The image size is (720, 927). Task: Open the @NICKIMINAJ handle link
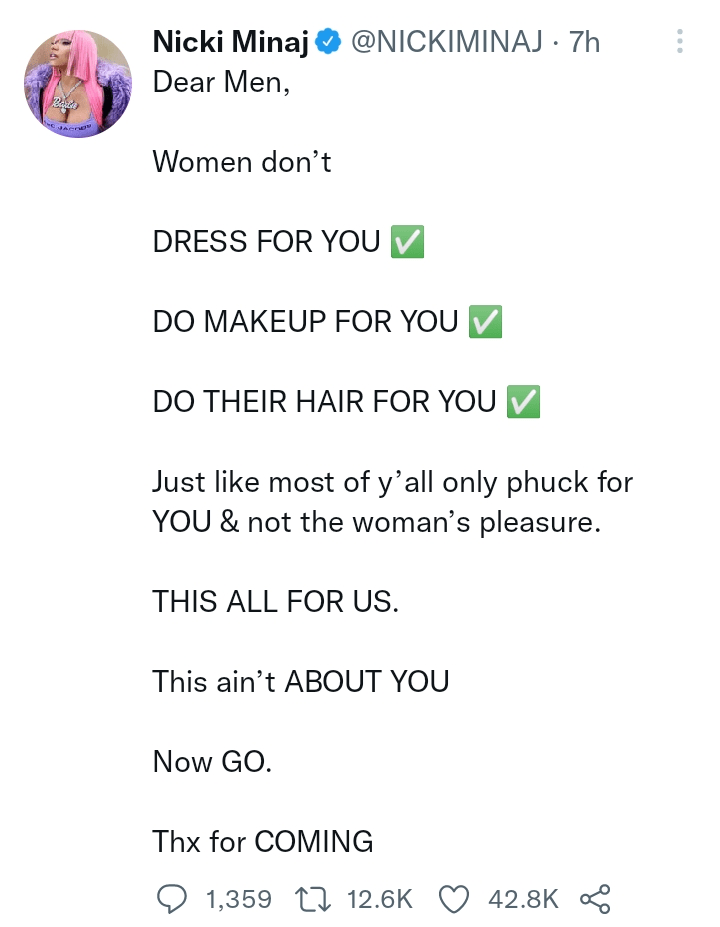click(x=446, y=42)
